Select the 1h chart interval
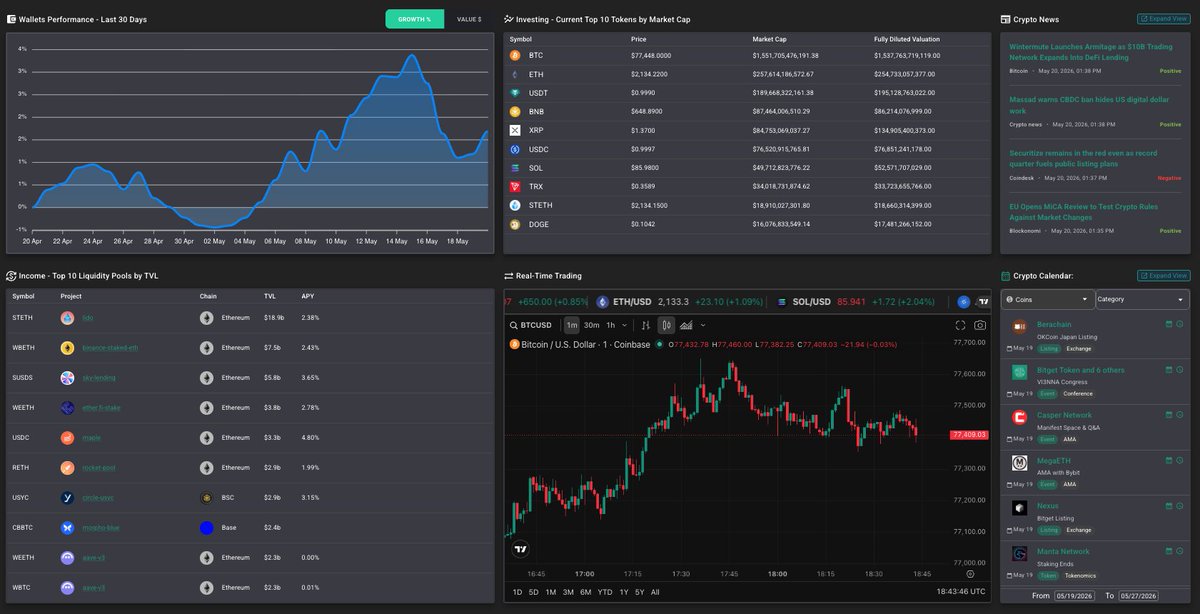The image size is (1200, 614). [611, 325]
